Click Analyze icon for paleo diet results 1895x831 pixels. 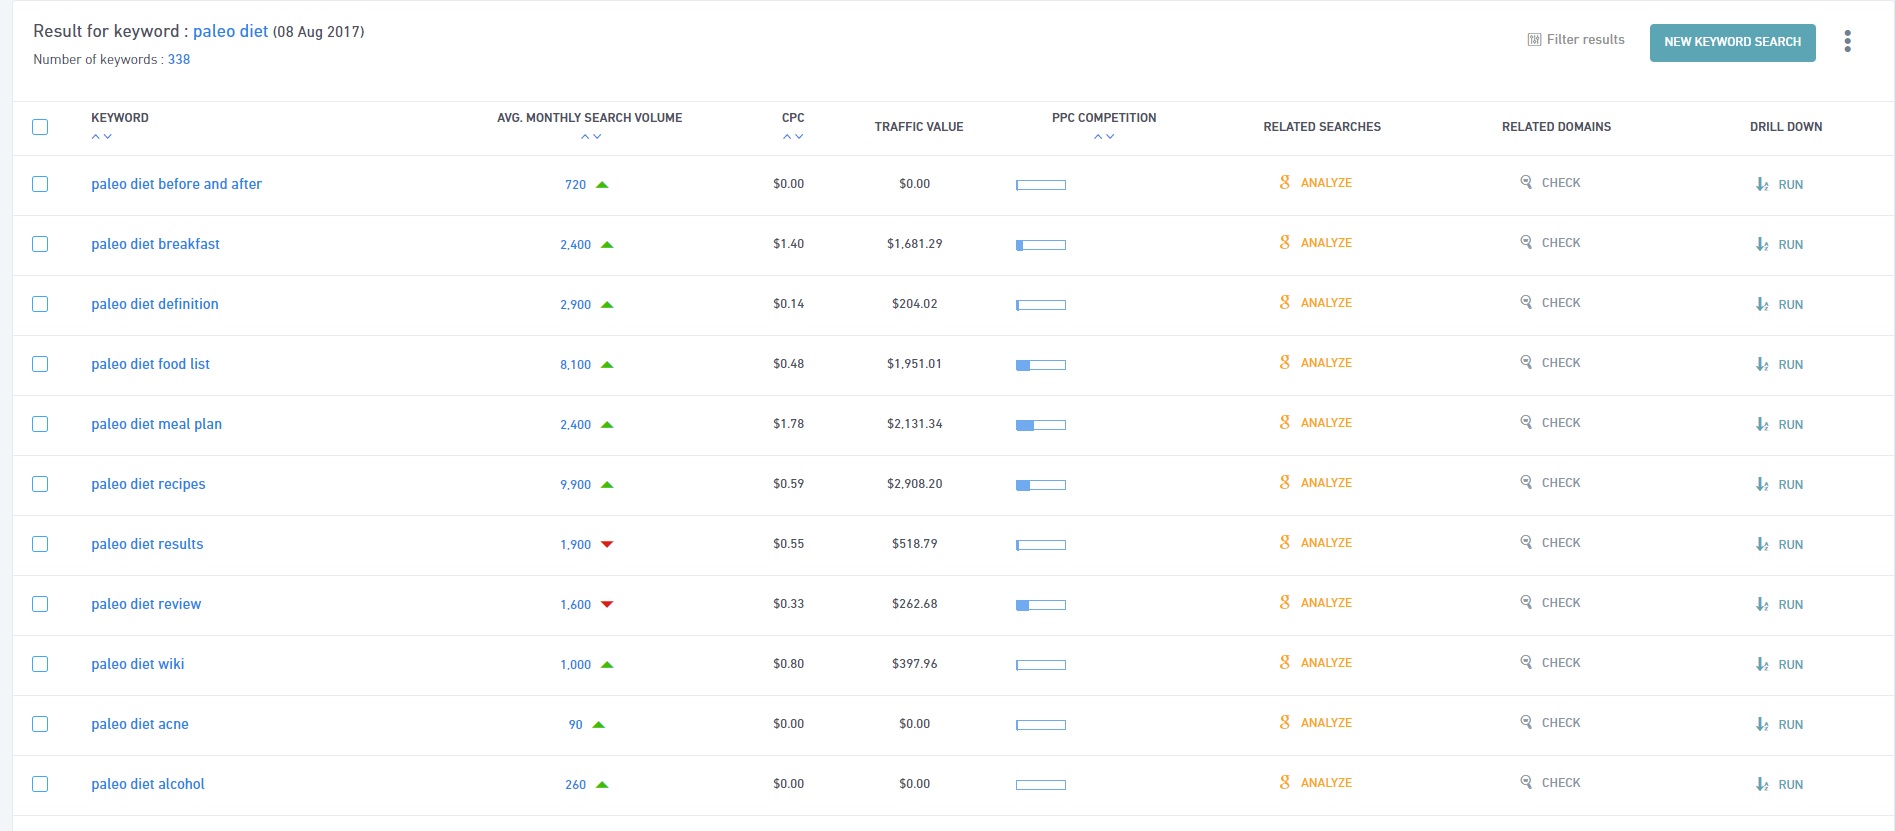(x=1285, y=543)
